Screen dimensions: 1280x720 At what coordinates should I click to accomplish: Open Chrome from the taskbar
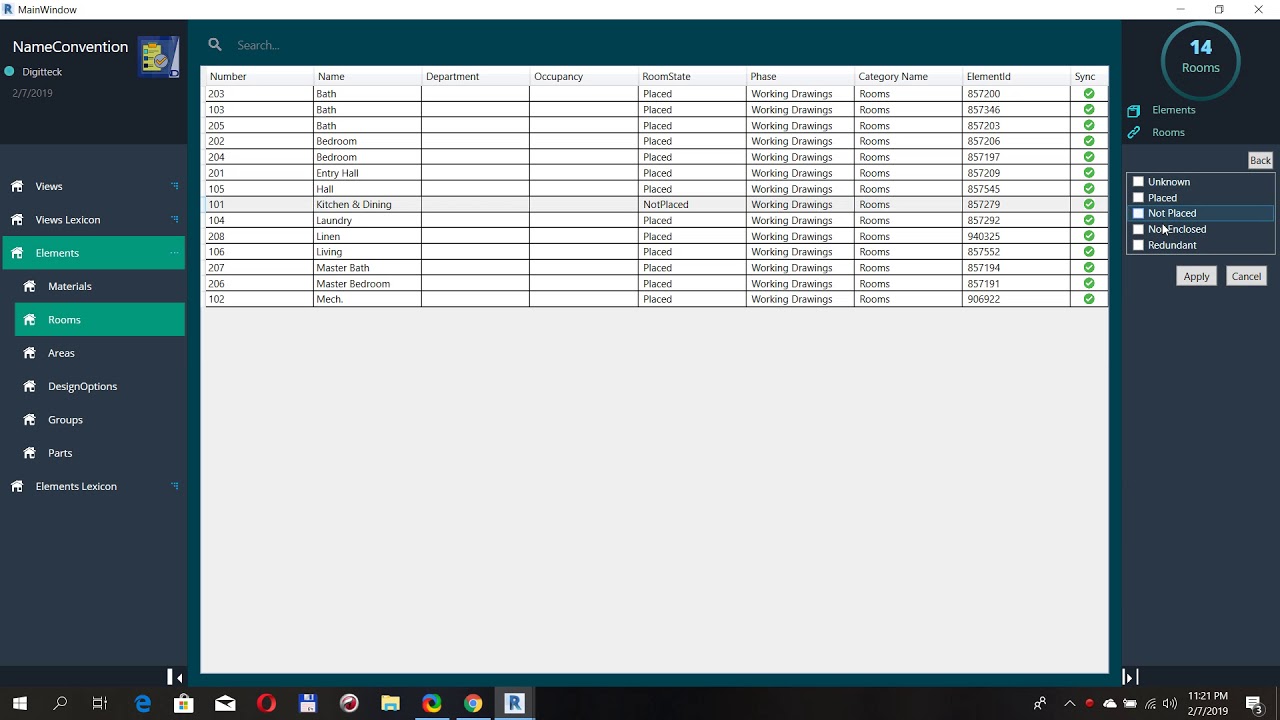(x=473, y=704)
